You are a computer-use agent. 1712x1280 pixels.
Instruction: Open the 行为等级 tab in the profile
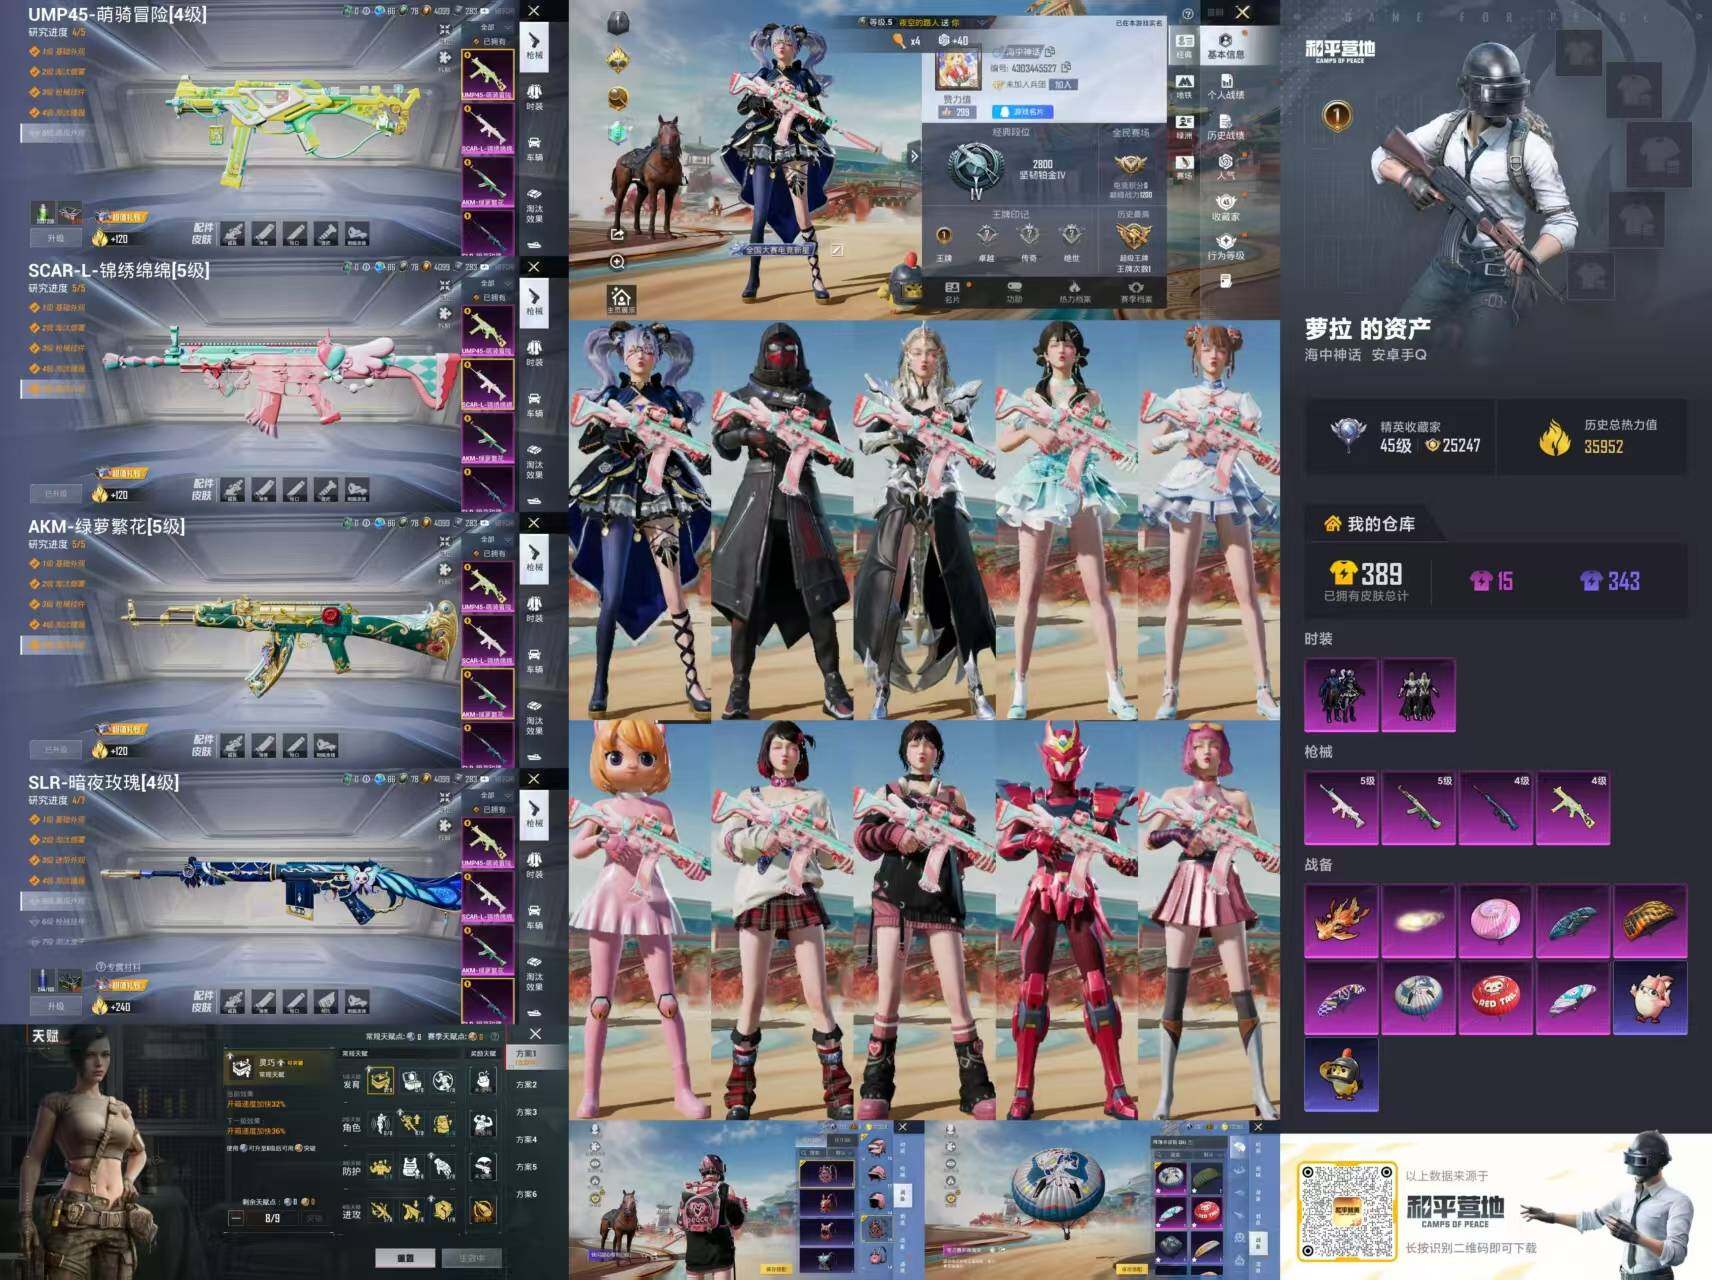click(1226, 248)
